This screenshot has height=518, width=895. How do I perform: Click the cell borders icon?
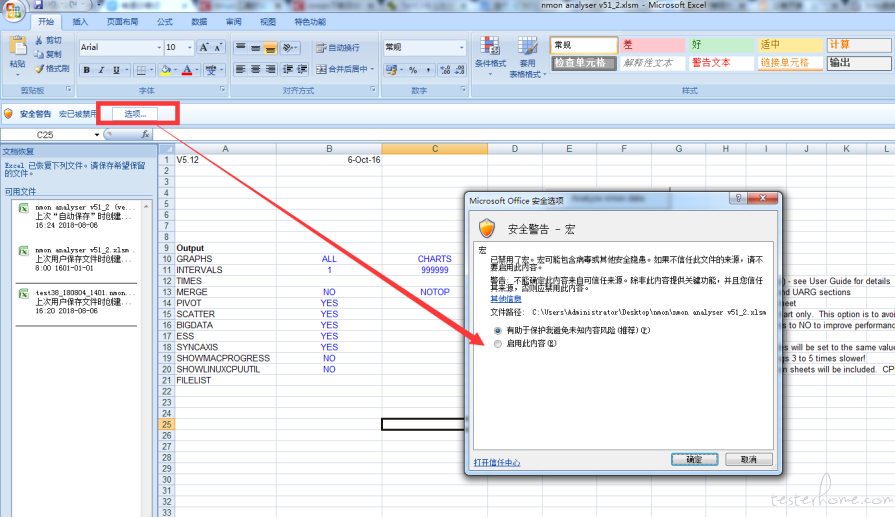coord(140,70)
